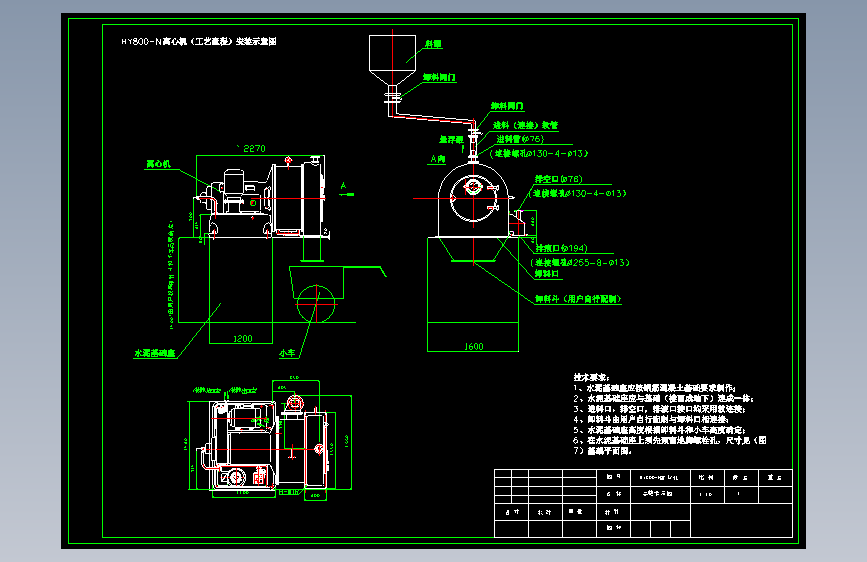Screen dimensions: 867x562
Task: Select the '水泥基础座' label
Action: [155, 353]
